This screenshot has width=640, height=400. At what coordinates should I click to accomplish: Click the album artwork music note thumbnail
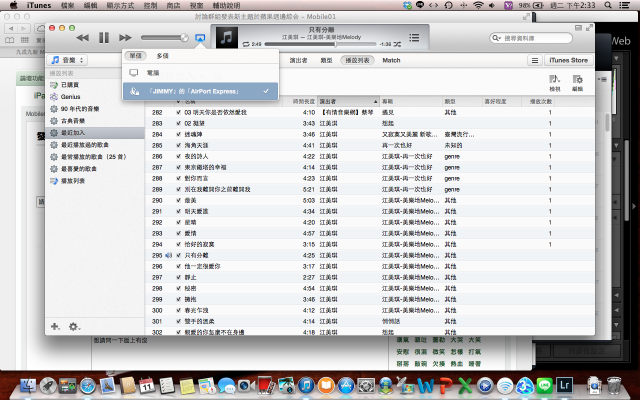pyautogui.click(x=227, y=38)
